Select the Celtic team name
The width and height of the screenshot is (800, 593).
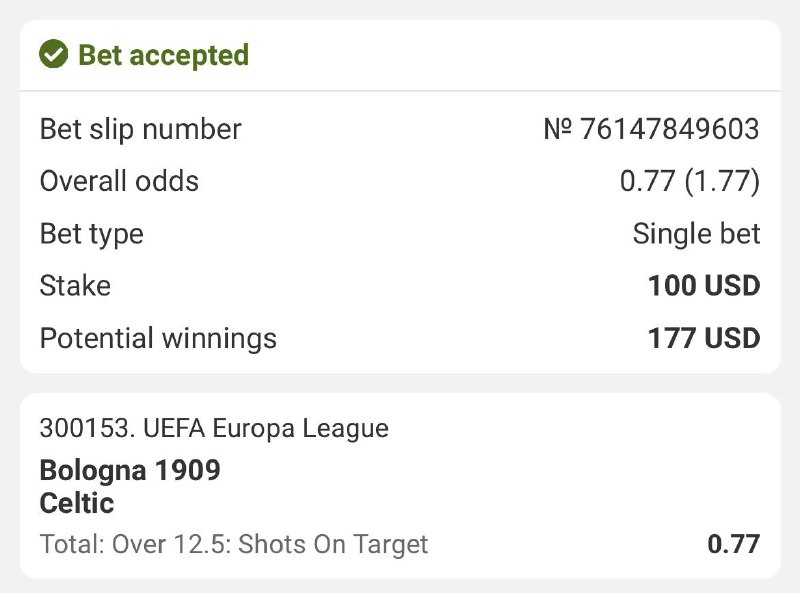click(x=77, y=502)
